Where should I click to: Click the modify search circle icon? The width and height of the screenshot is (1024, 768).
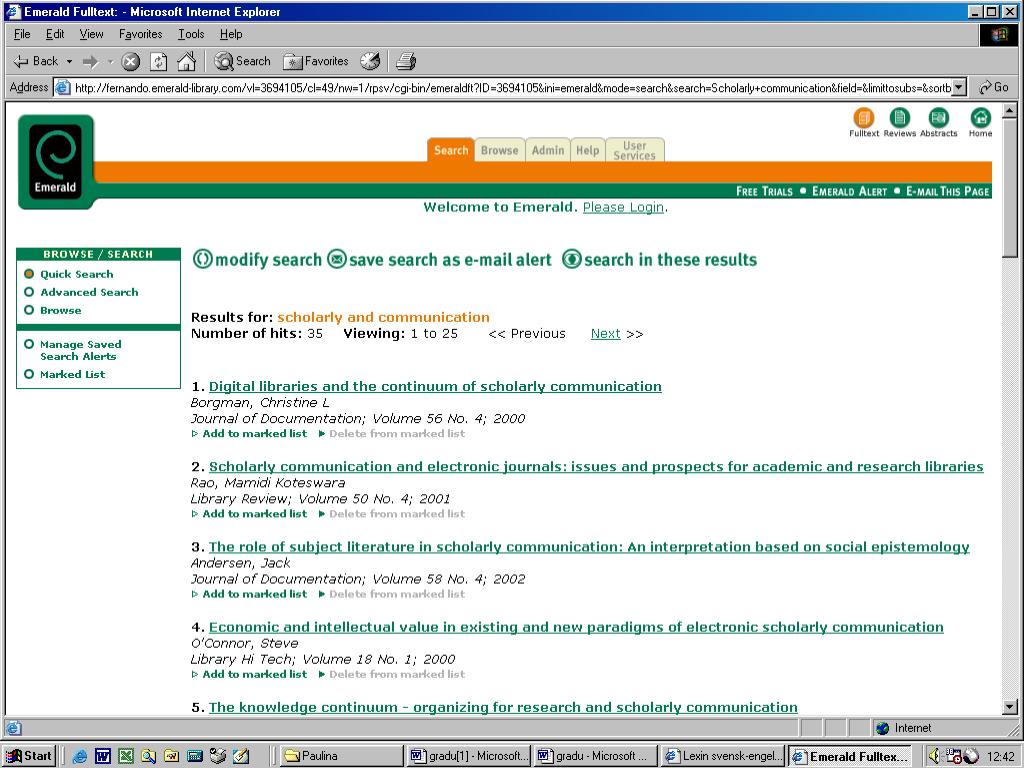click(202, 259)
